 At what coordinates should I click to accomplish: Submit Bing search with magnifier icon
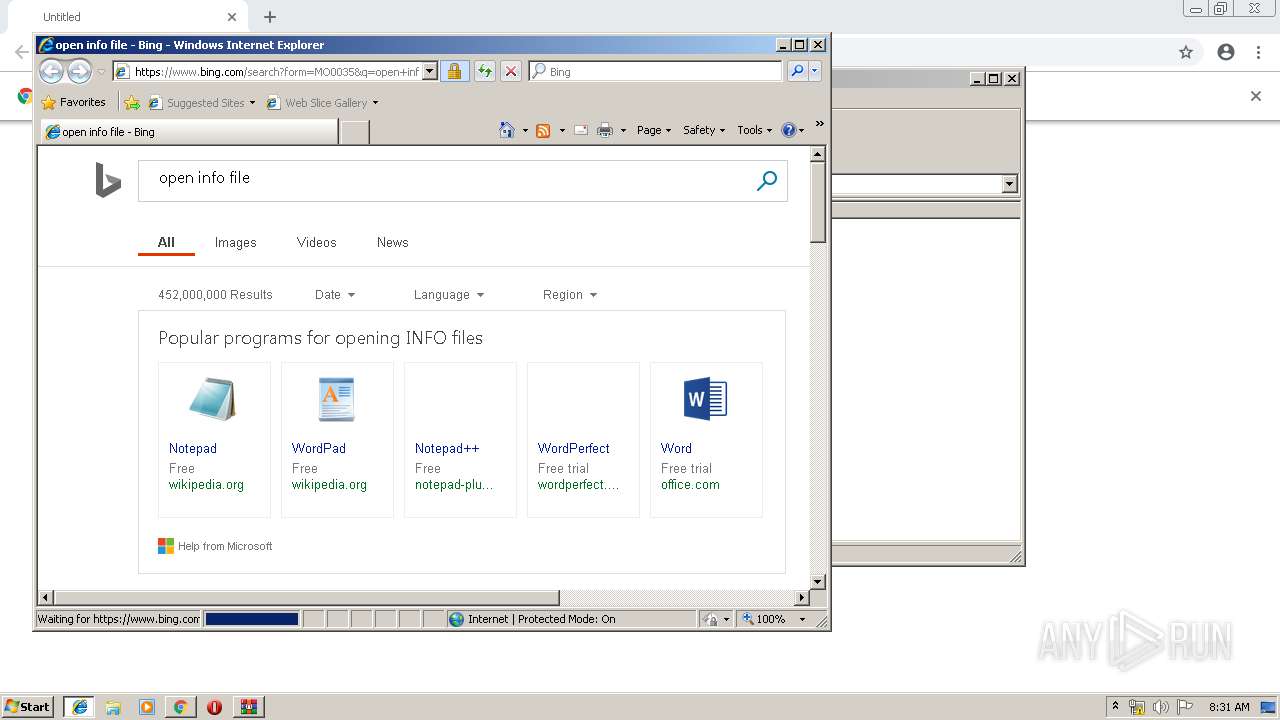tap(767, 181)
